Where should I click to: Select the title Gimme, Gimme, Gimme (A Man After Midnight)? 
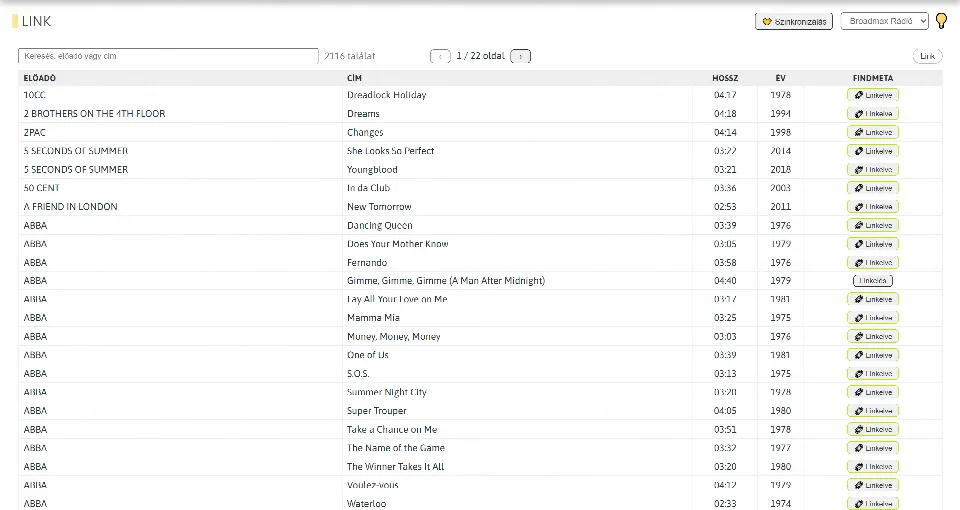[x=446, y=280]
